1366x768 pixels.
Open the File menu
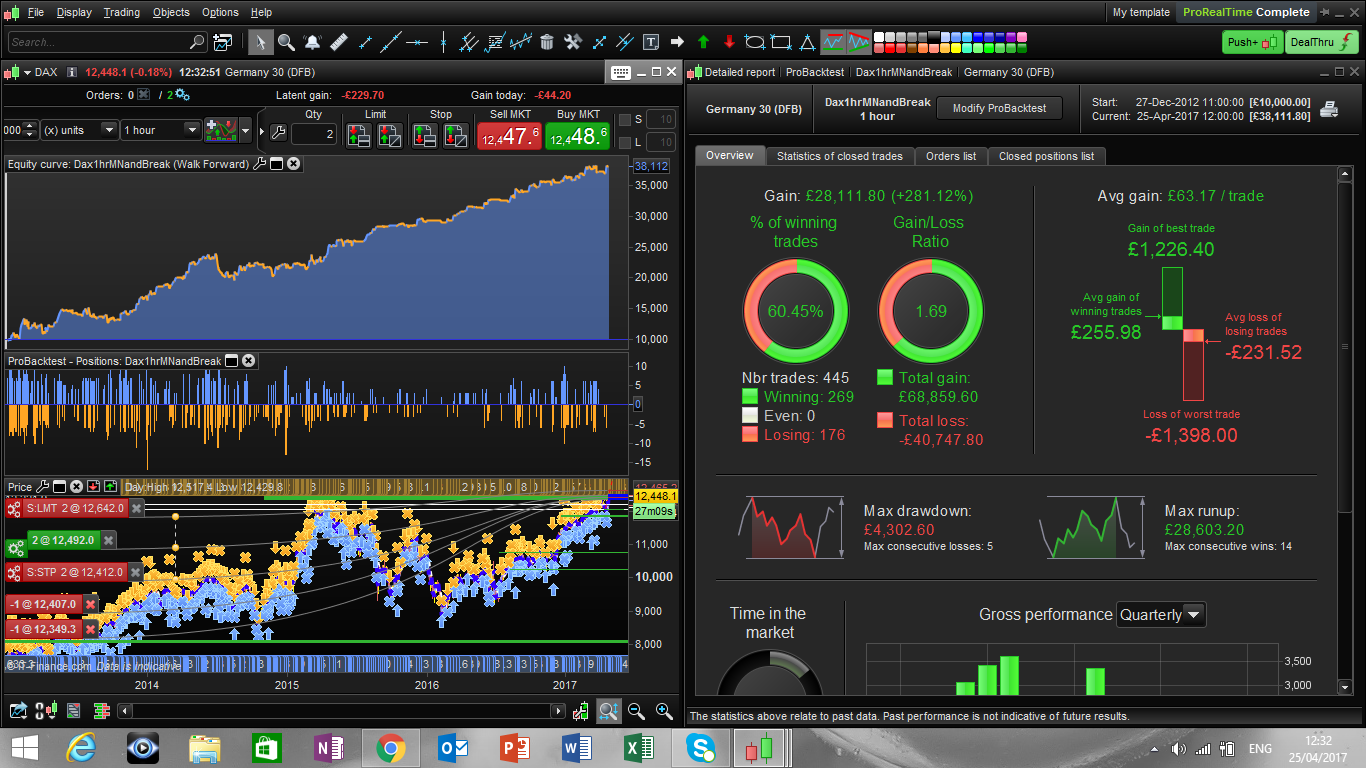point(36,13)
